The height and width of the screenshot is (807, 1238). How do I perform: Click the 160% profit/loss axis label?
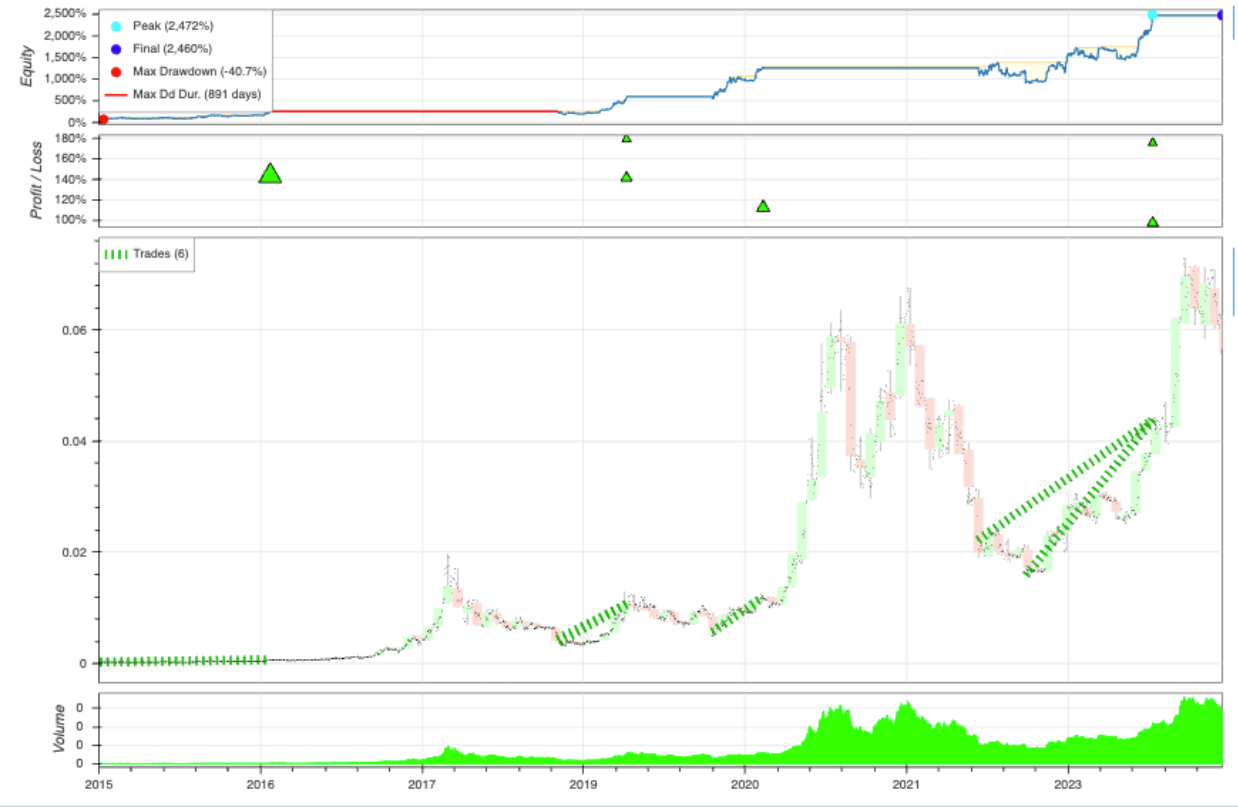click(x=70, y=159)
